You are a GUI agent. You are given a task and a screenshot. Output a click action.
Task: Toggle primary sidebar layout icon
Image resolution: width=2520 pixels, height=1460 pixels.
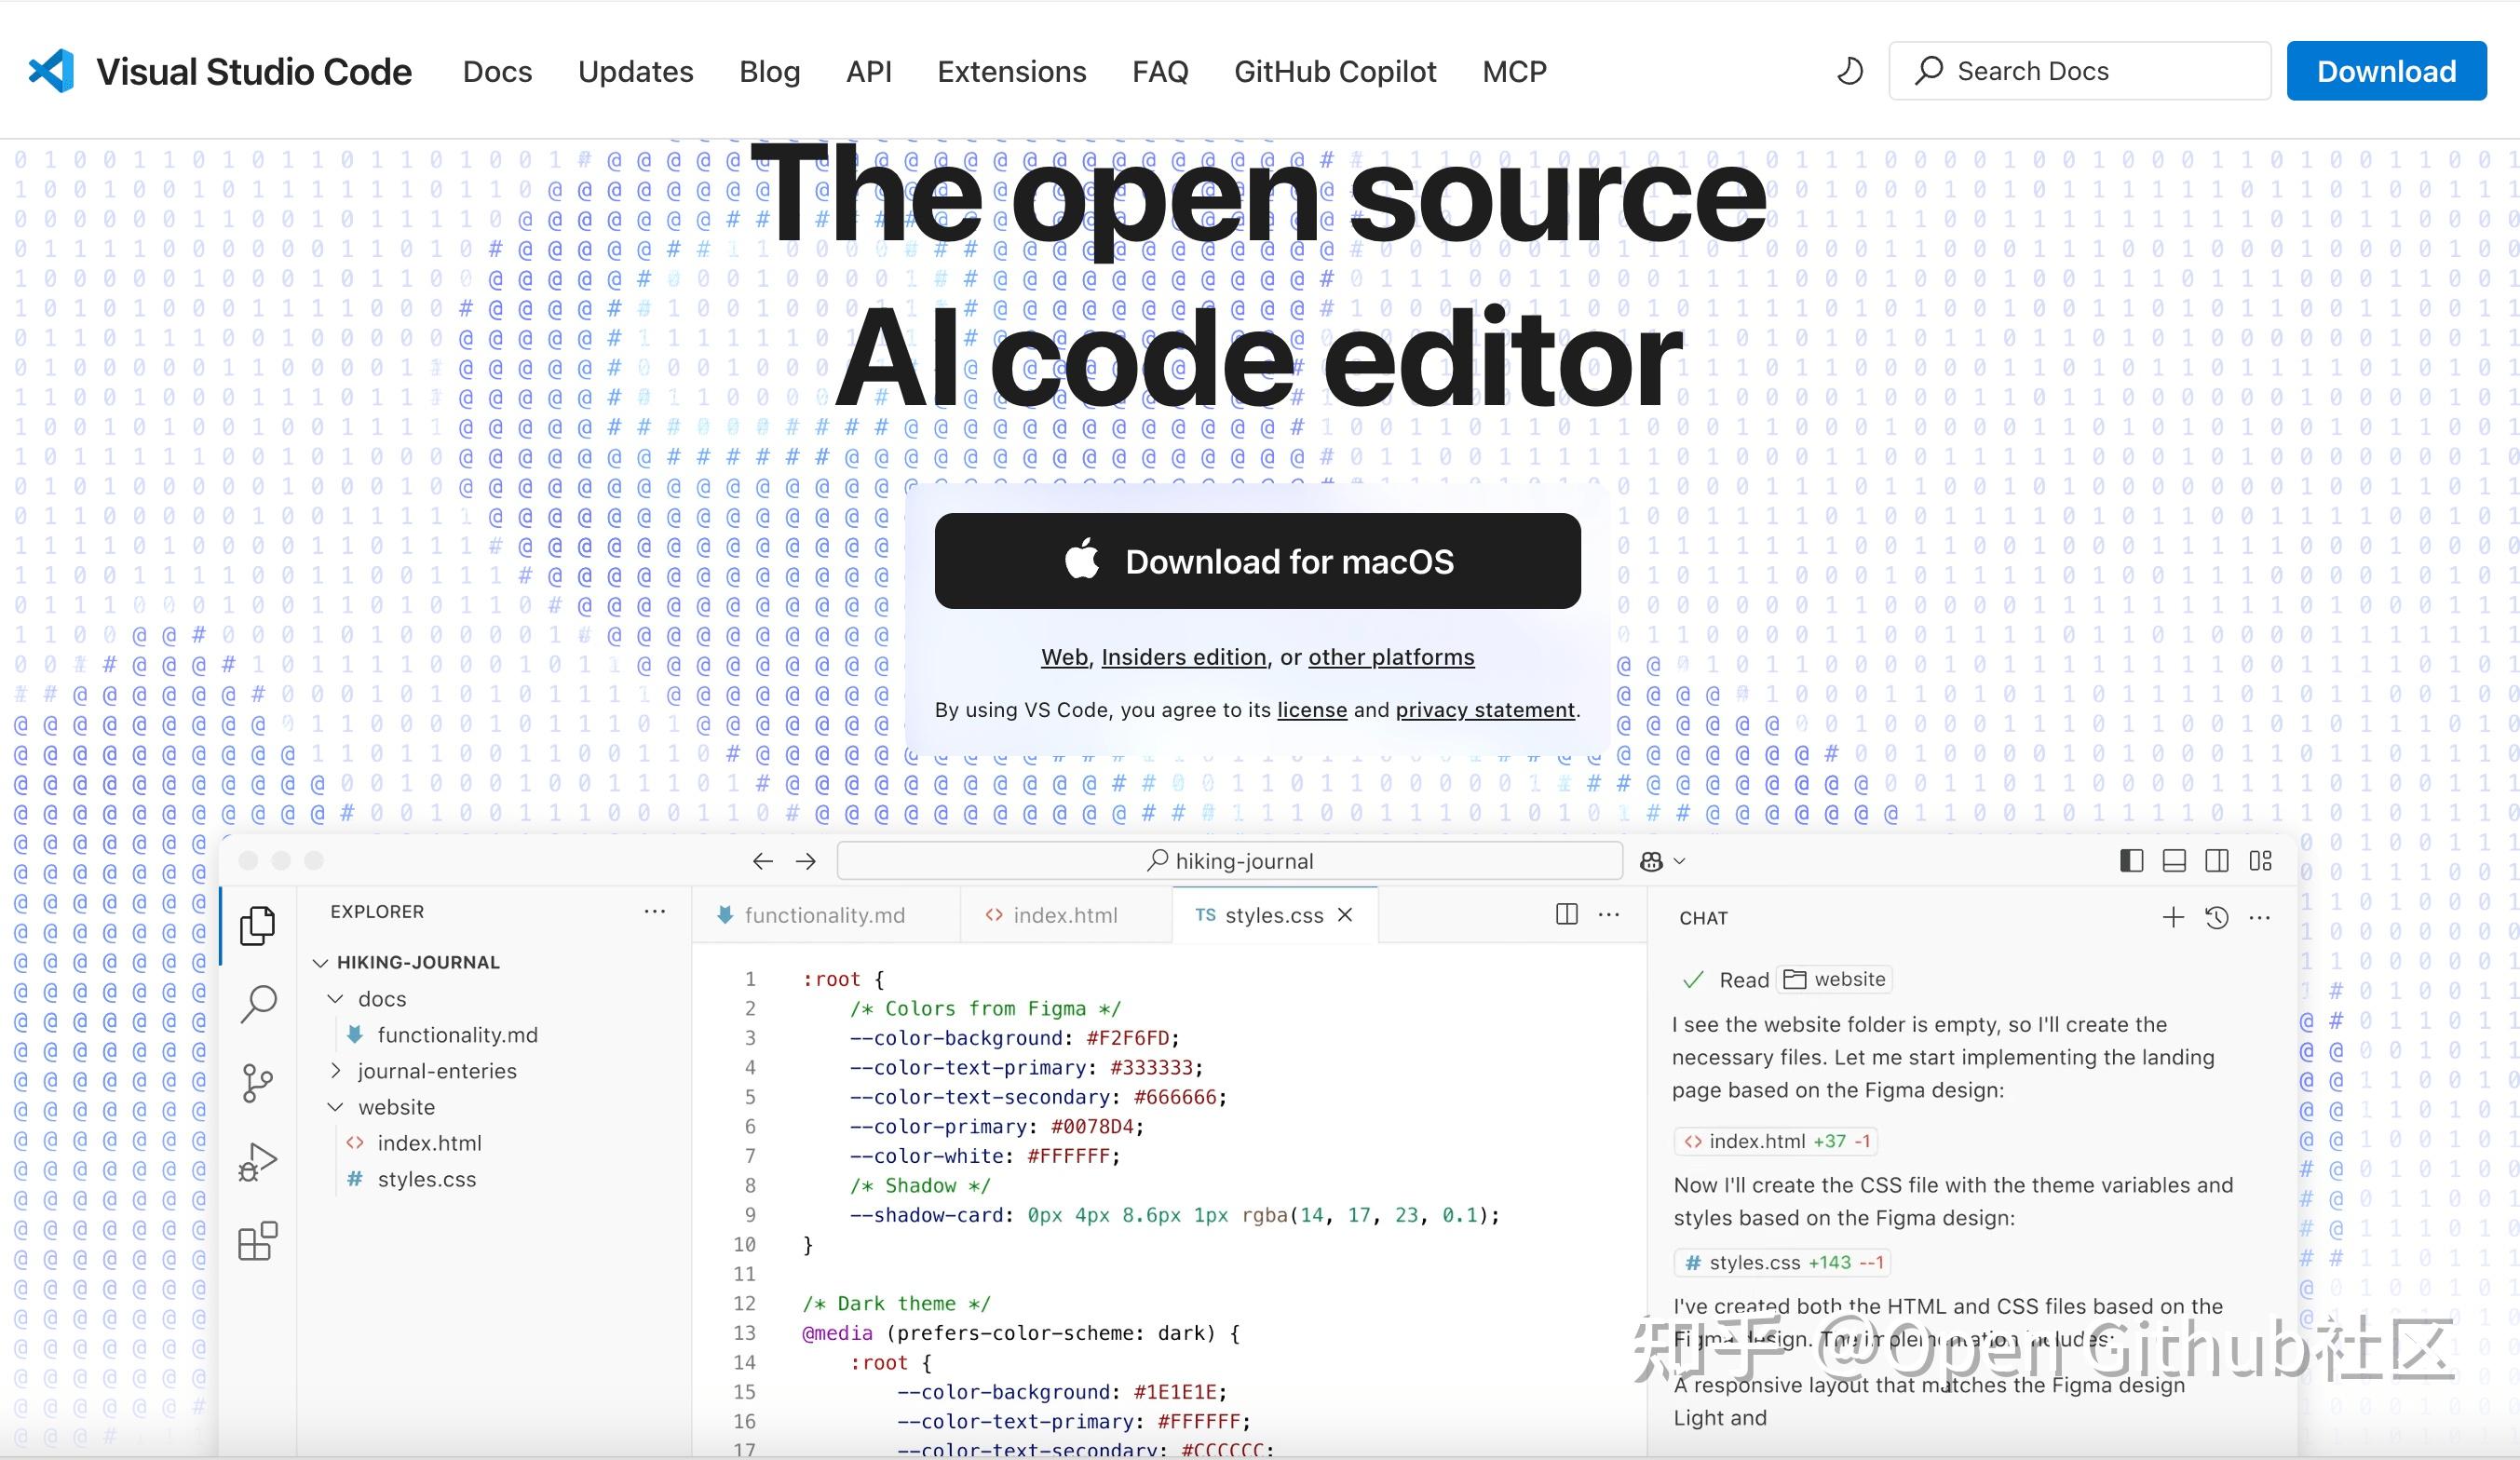tap(2131, 861)
